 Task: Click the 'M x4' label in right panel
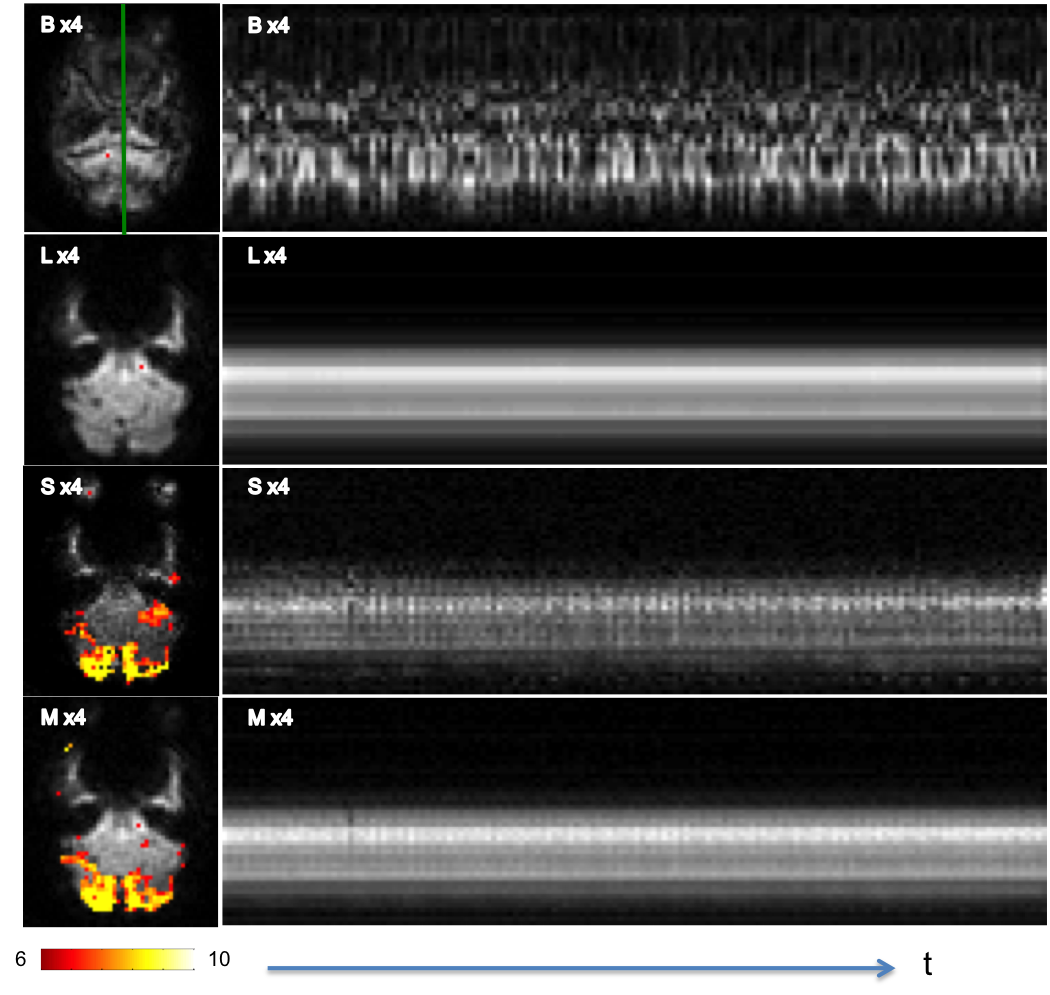coord(270,718)
